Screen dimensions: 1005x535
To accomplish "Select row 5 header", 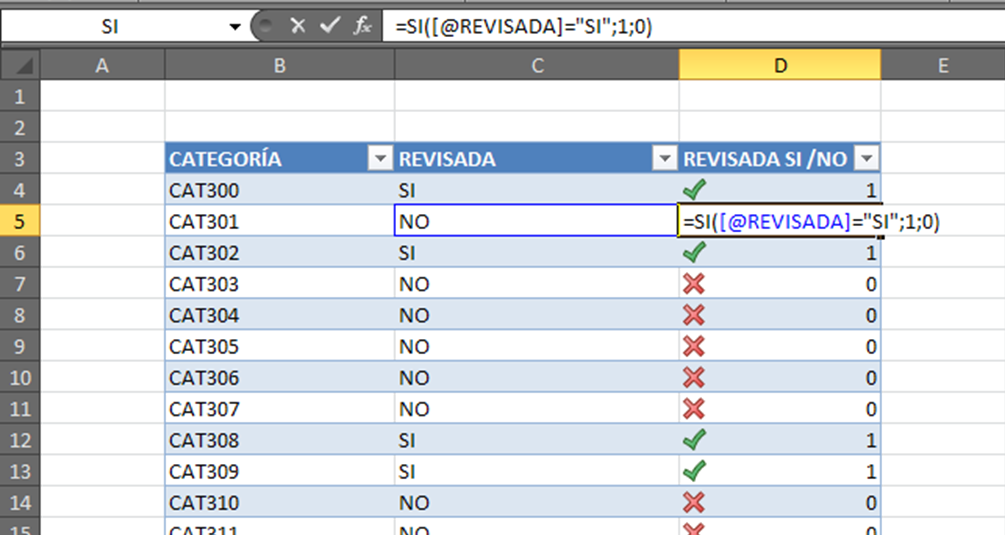I will pyautogui.click(x=20, y=221).
